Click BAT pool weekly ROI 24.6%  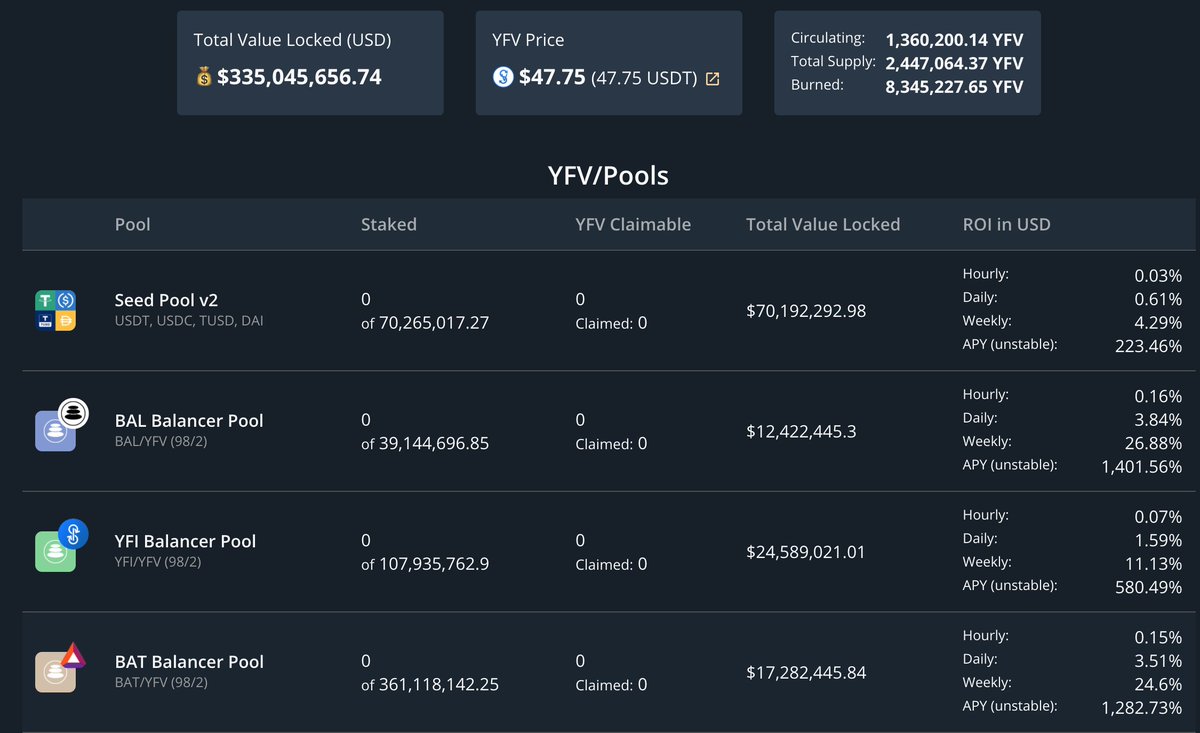[1158, 684]
